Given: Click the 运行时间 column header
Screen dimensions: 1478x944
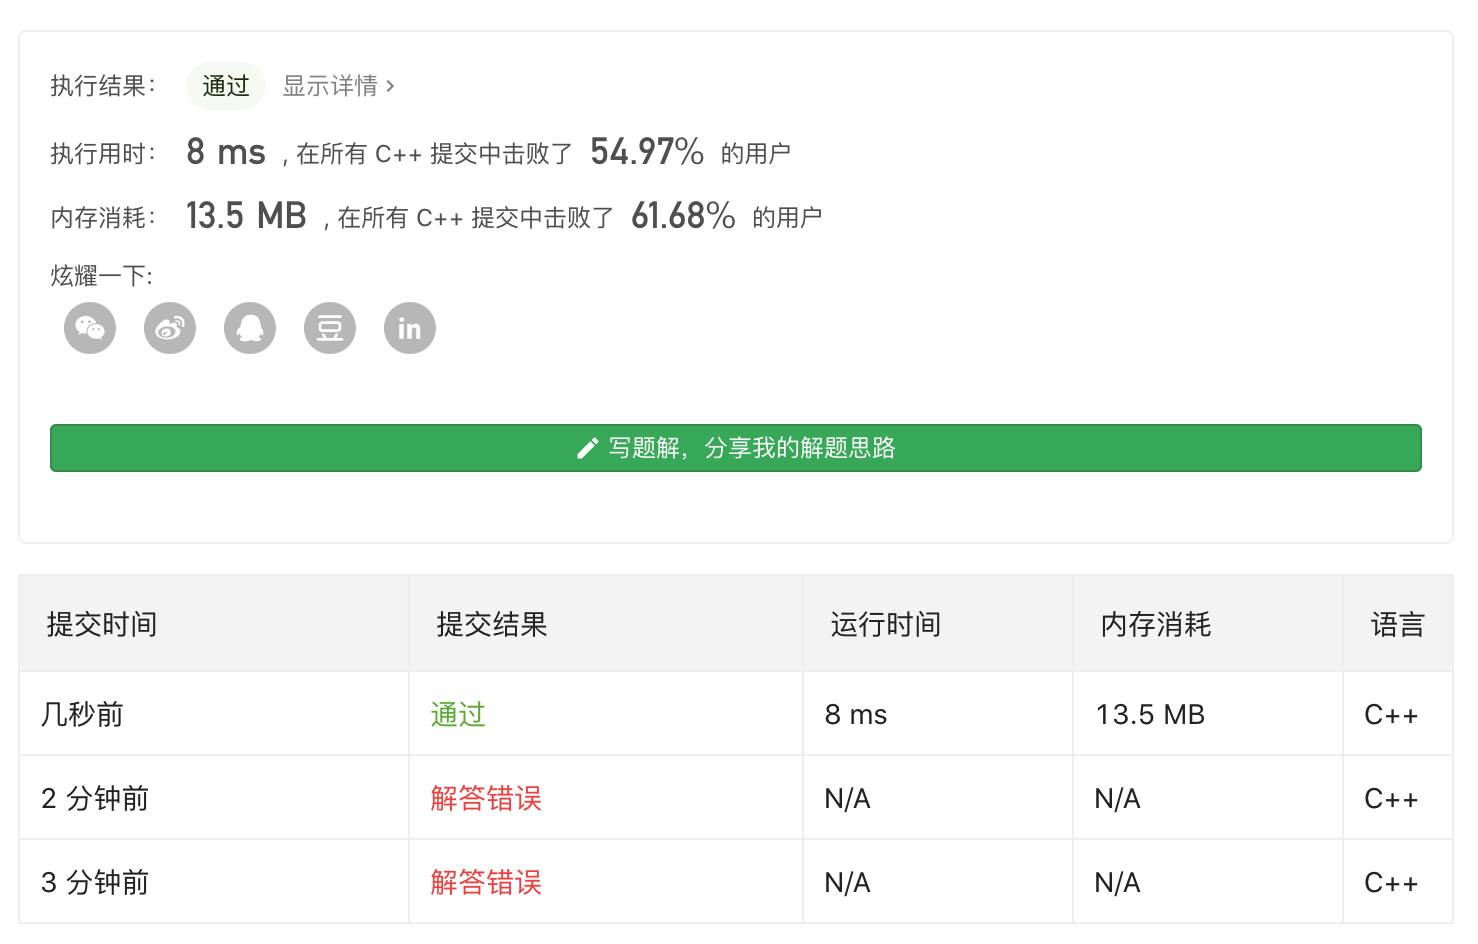Looking at the screenshot, I should click(886, 624).
